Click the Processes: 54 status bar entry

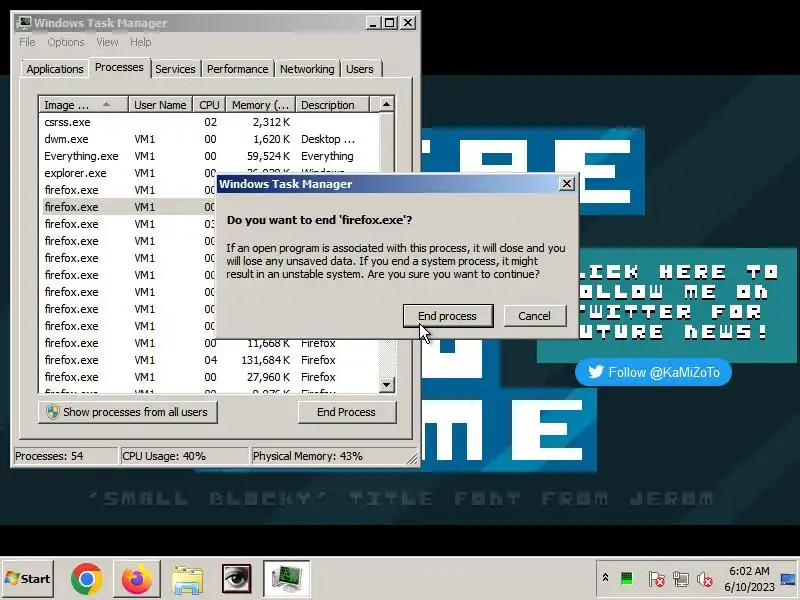click(65, 456)
